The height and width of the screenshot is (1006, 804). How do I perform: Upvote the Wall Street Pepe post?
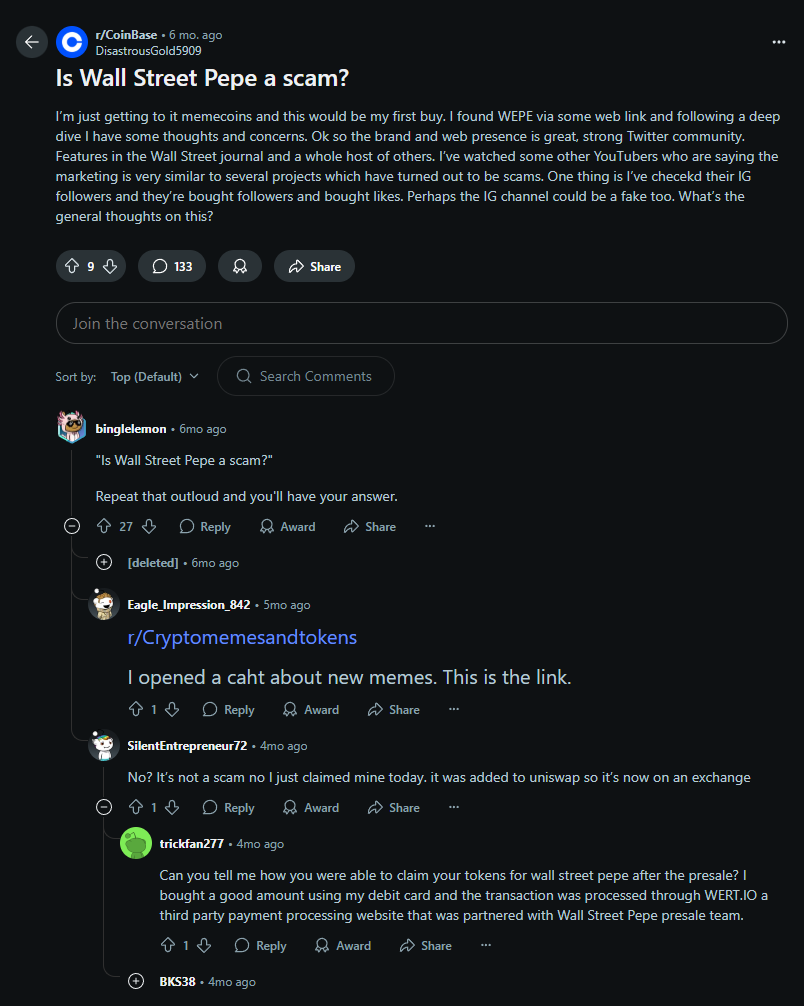[71, 266]
